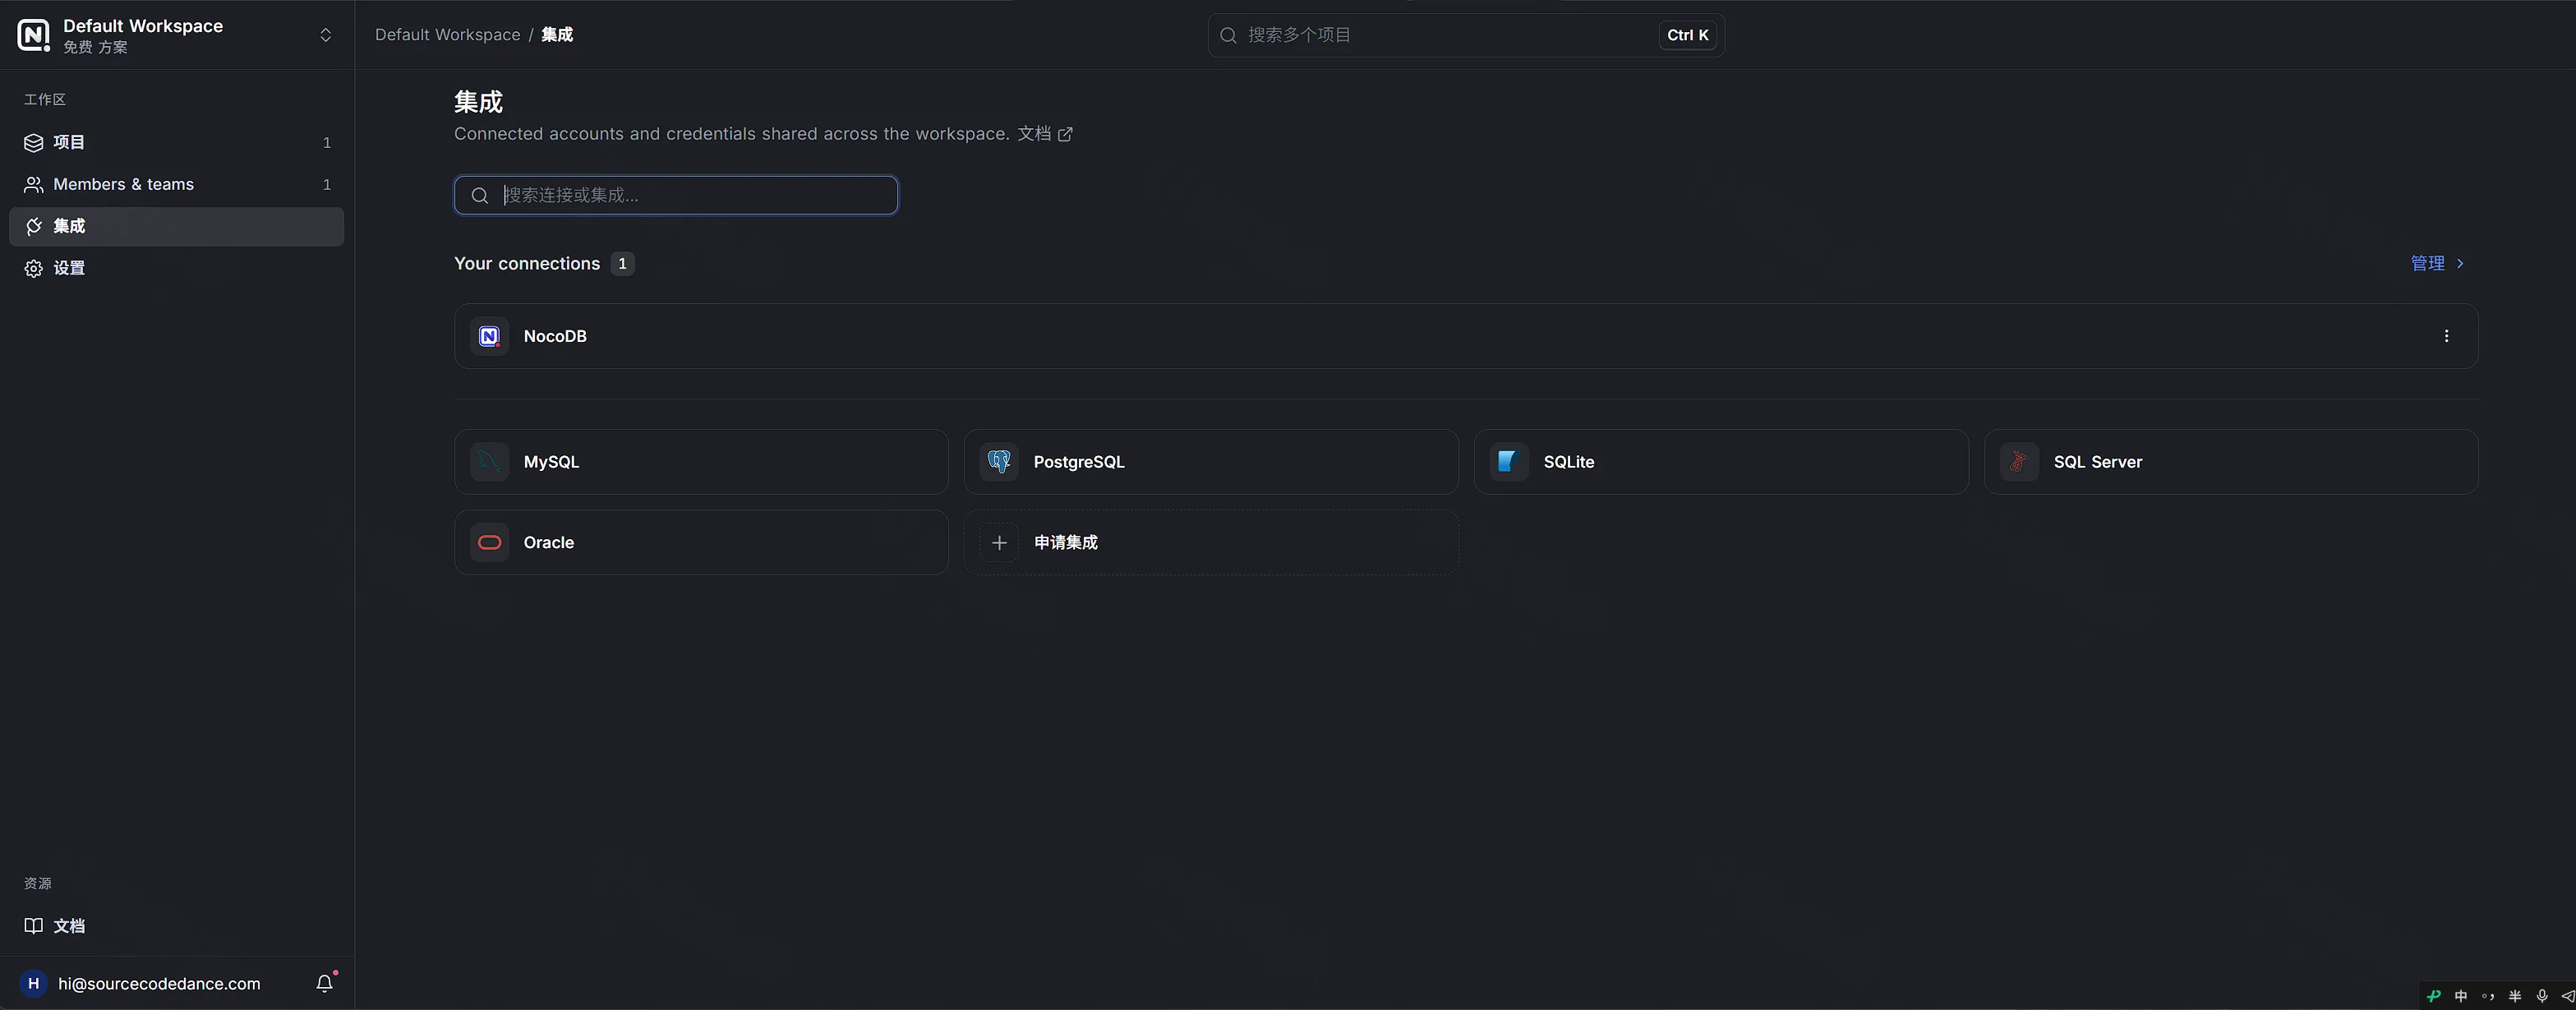Click the 项目 layers icon
This screenshot has width=2576, height=1010.
[x=33, y=142]
